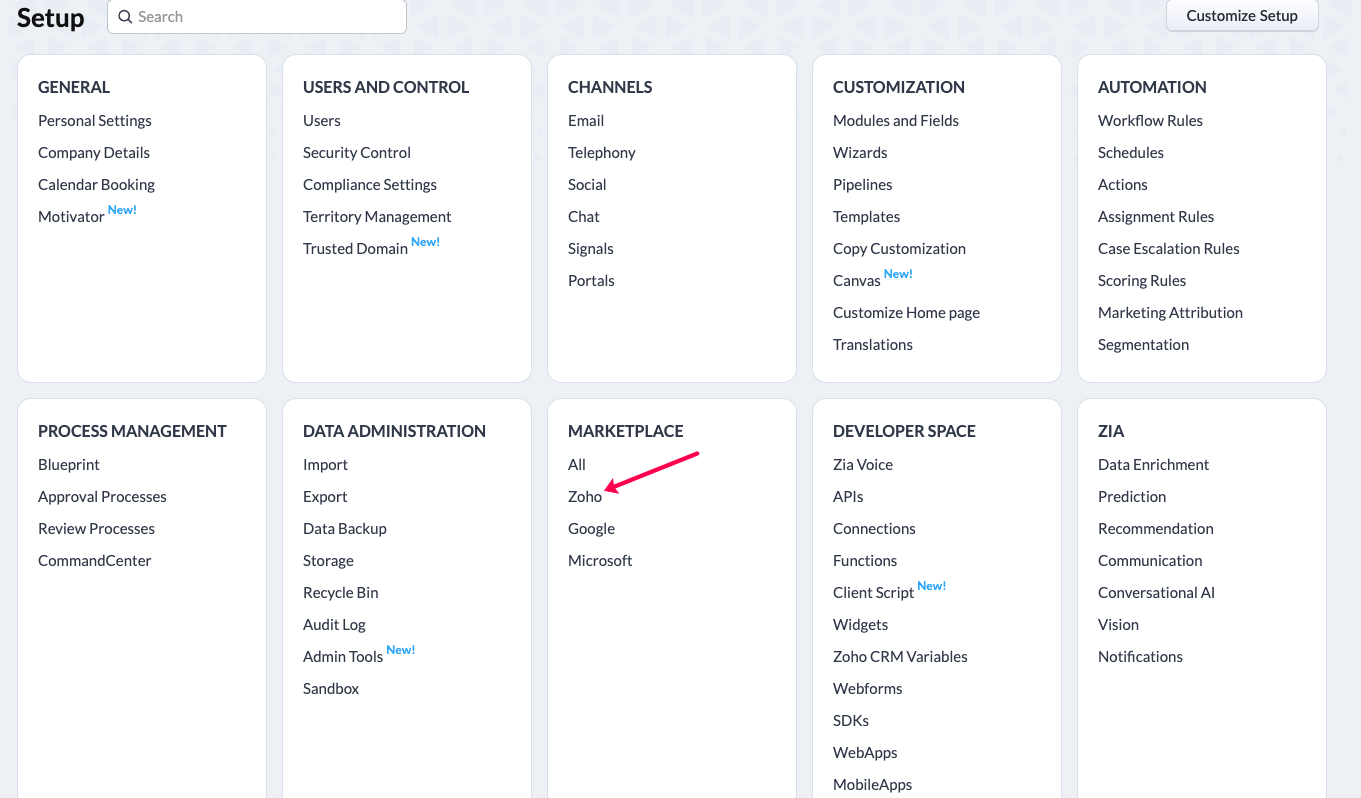The width and height of the screenshot is (1361, 798).
Task: Open Motivator under General
Action: (71, 217)
